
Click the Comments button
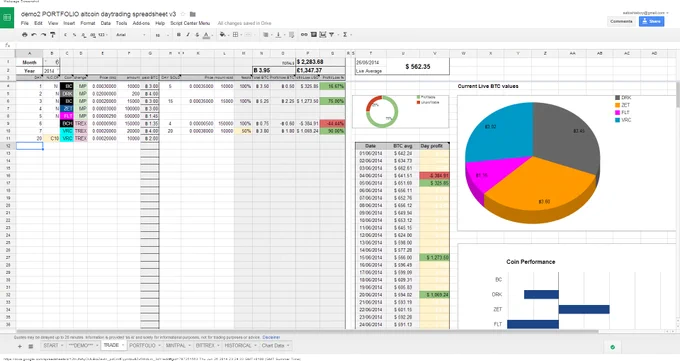click(621, 21)
